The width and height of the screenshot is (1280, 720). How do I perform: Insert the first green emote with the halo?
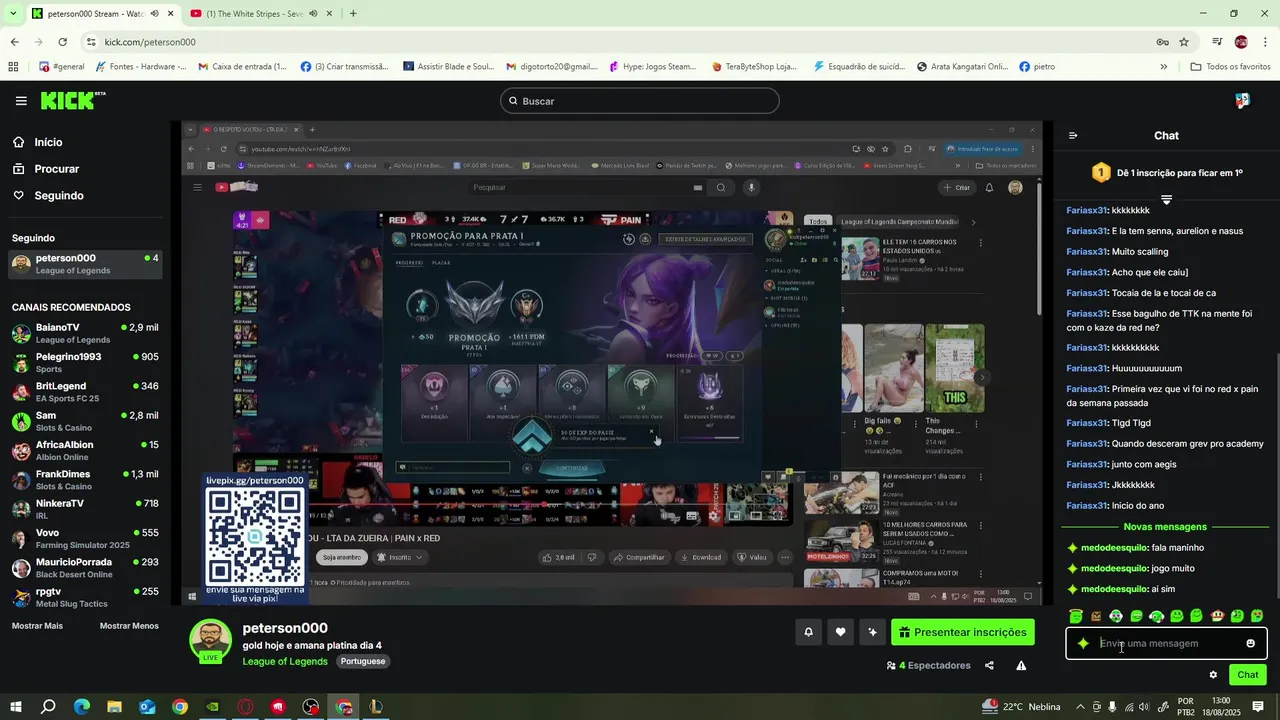click(1075, 616)
